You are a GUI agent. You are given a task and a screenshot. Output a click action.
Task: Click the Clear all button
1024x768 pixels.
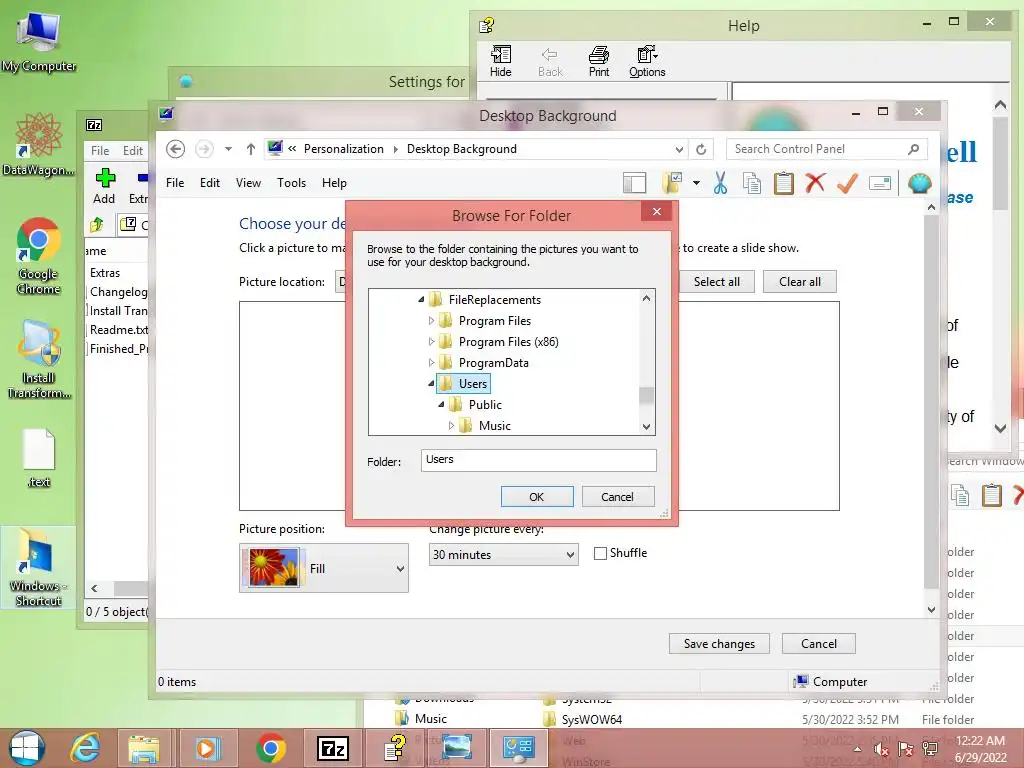[x=800, y=281]
